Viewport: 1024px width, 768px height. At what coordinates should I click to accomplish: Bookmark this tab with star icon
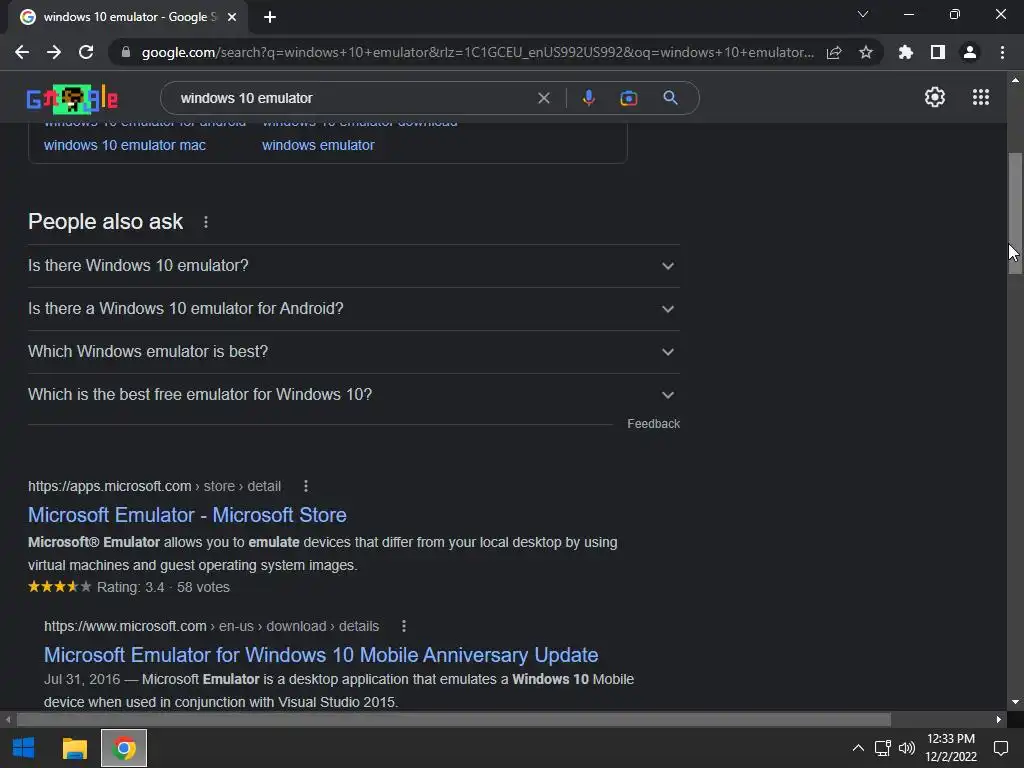(x=866, y=52)
